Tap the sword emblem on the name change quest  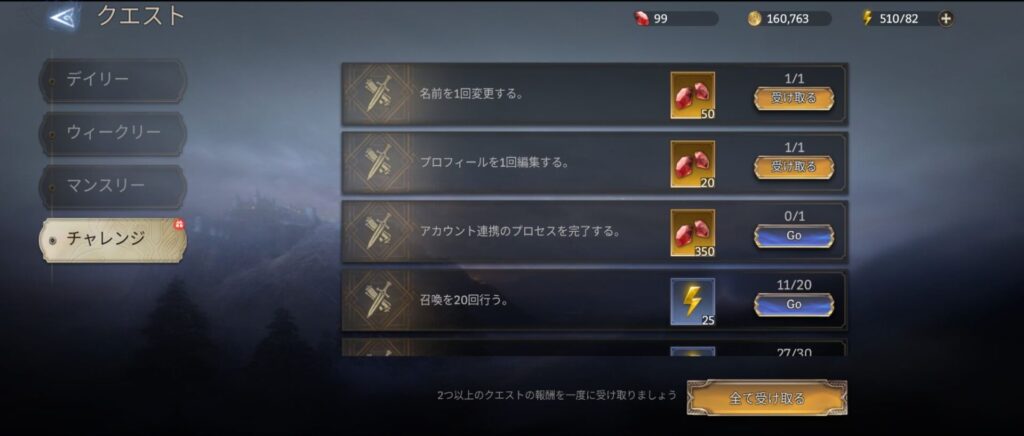377,94
